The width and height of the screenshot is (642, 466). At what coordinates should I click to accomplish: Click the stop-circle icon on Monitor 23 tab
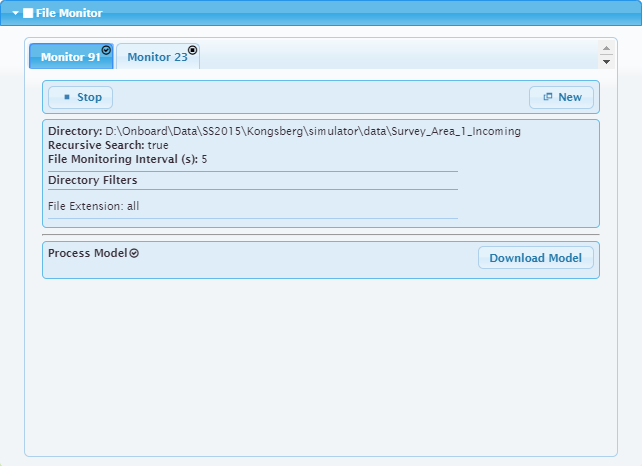(193, 49)
